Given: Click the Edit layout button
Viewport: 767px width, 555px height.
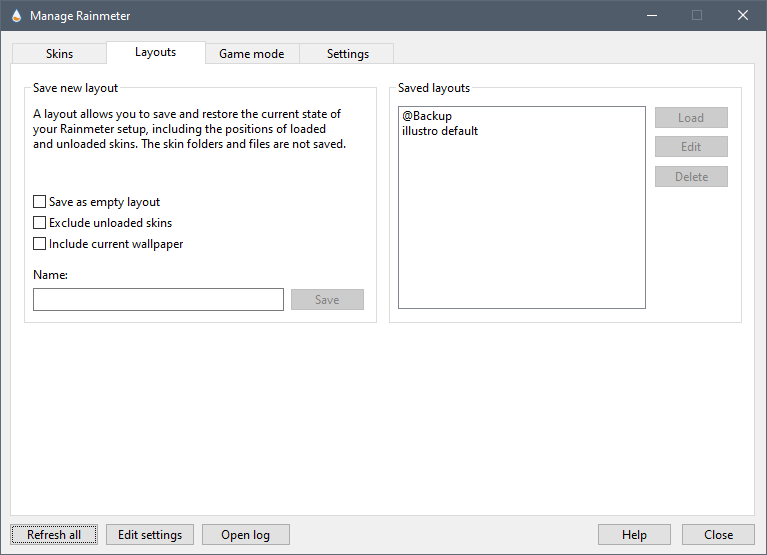Looking at the screenshot, I should (x=691, y=147).
